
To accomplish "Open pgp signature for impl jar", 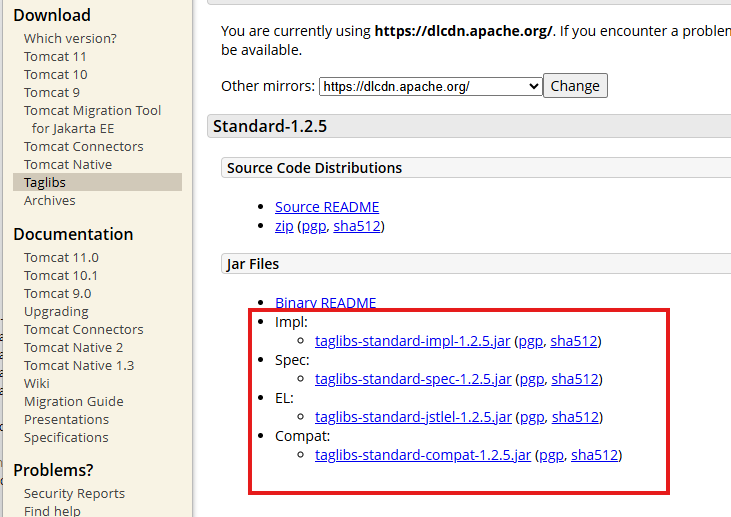I will pos(531,341).
